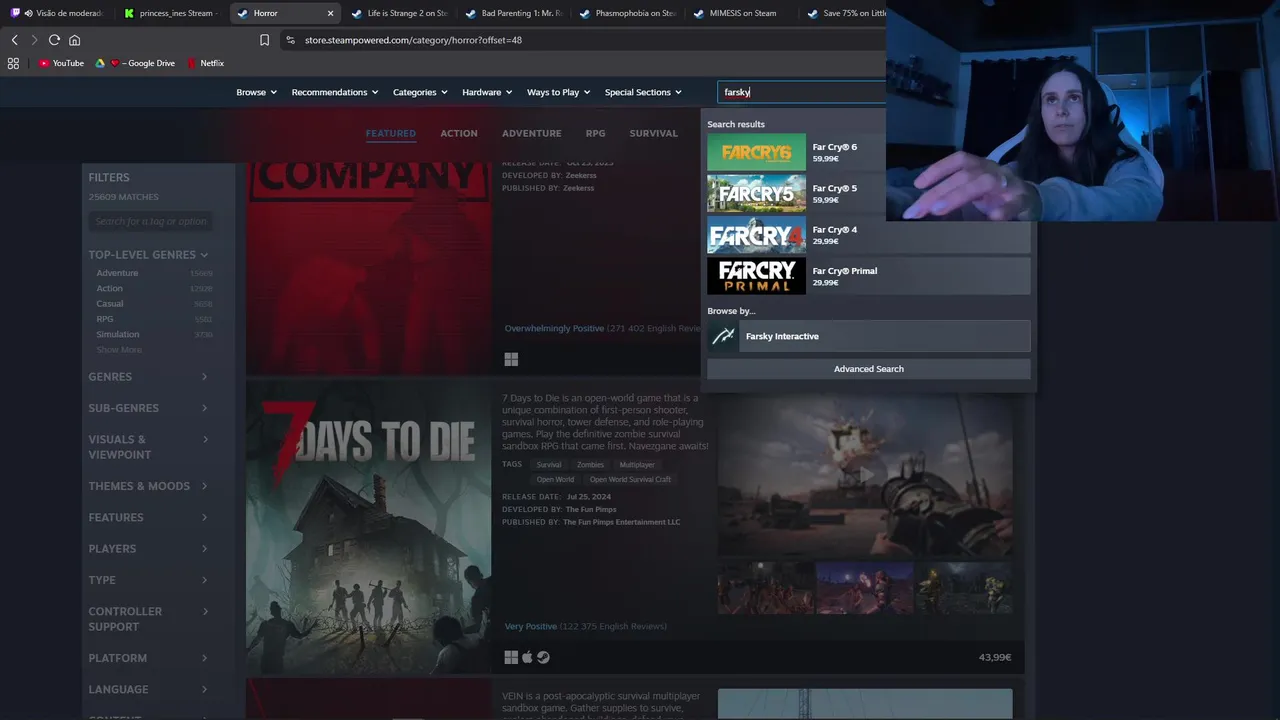
Task: Expand the GENRES filter section
Action: point(148,377)
